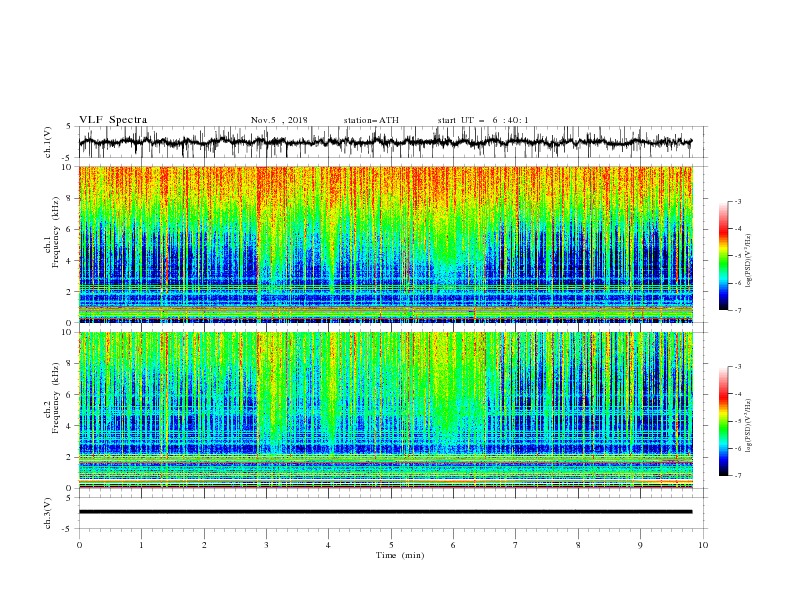
Task: Click time axis tick label "9"
Action: pyautogui.click(x=640, y=545)
